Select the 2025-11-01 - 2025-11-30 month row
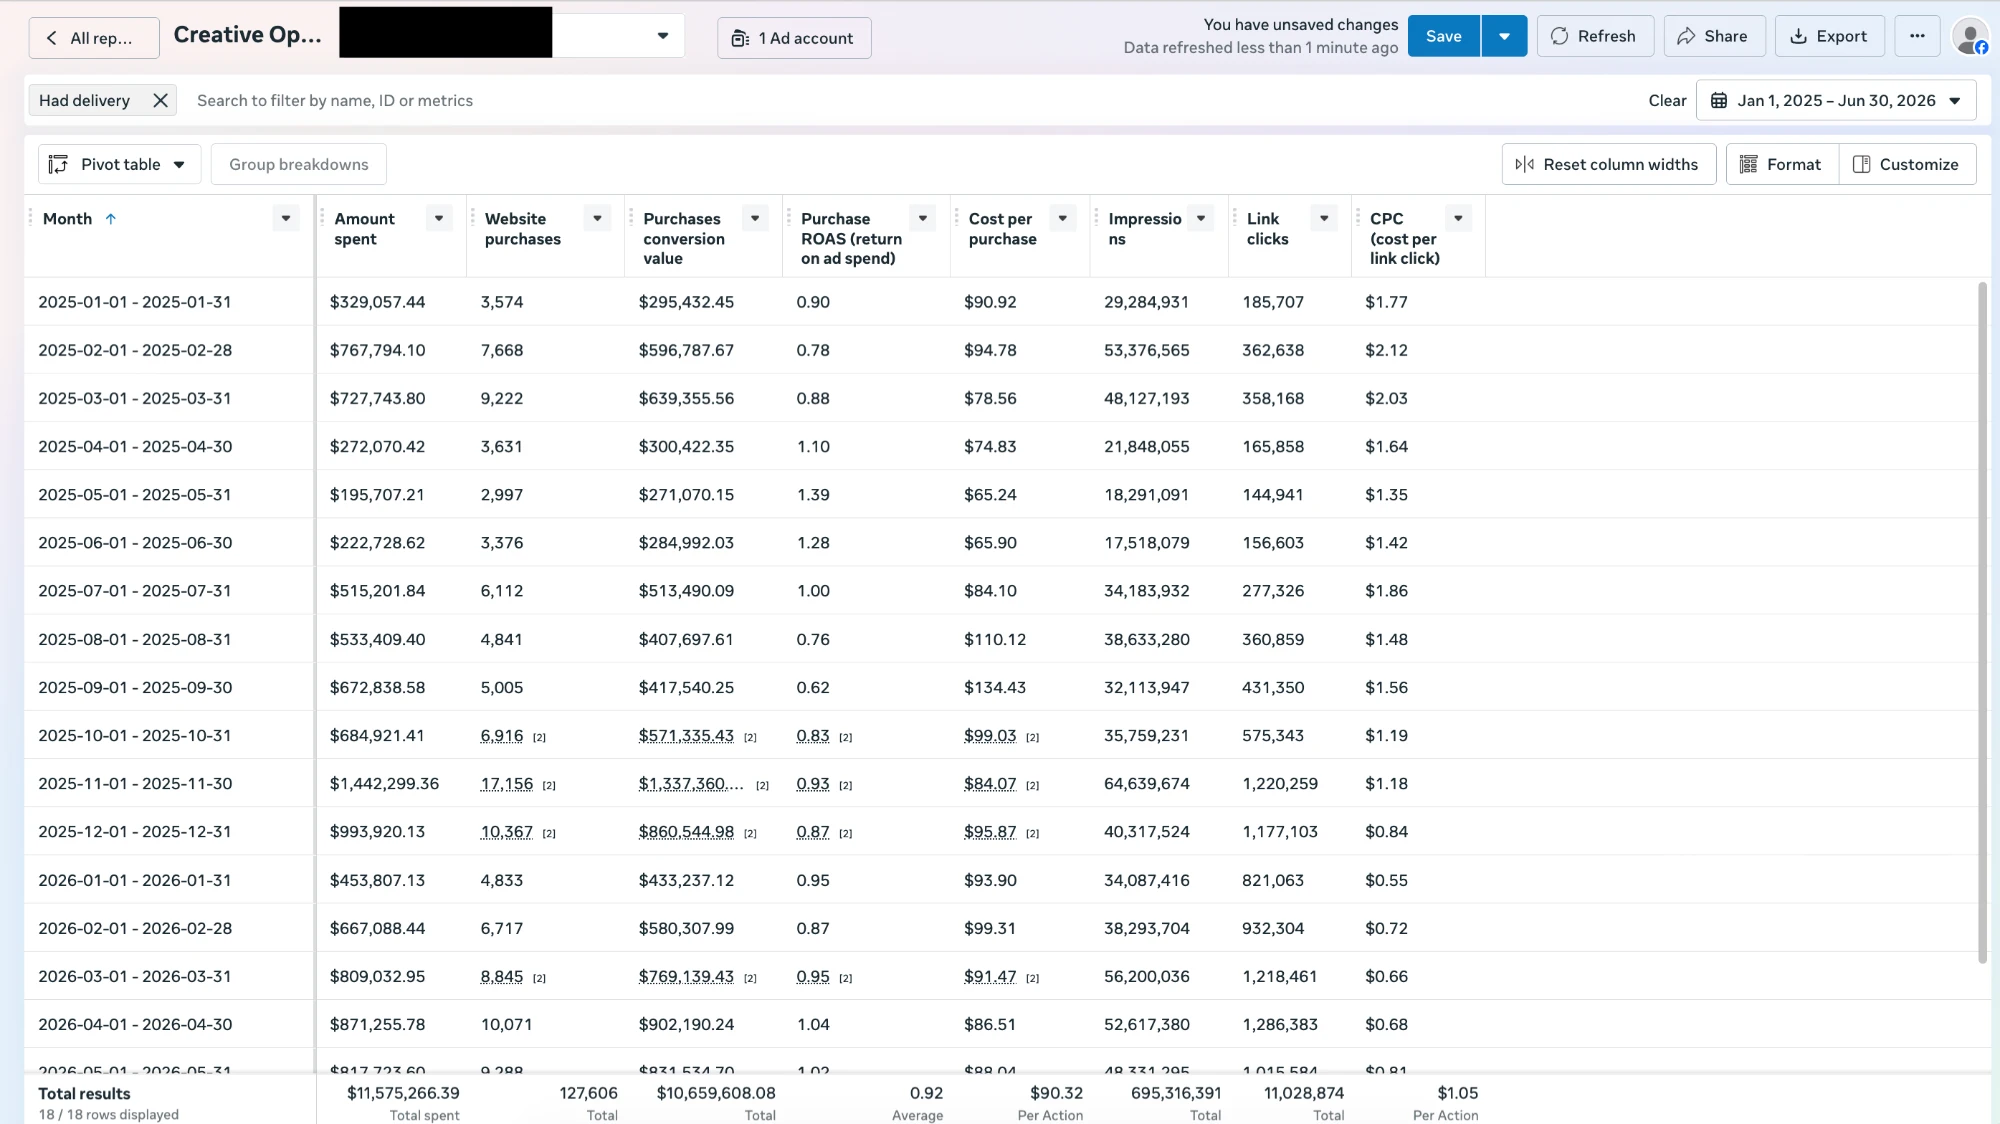2000x1124 pixels. pos(135,783)
